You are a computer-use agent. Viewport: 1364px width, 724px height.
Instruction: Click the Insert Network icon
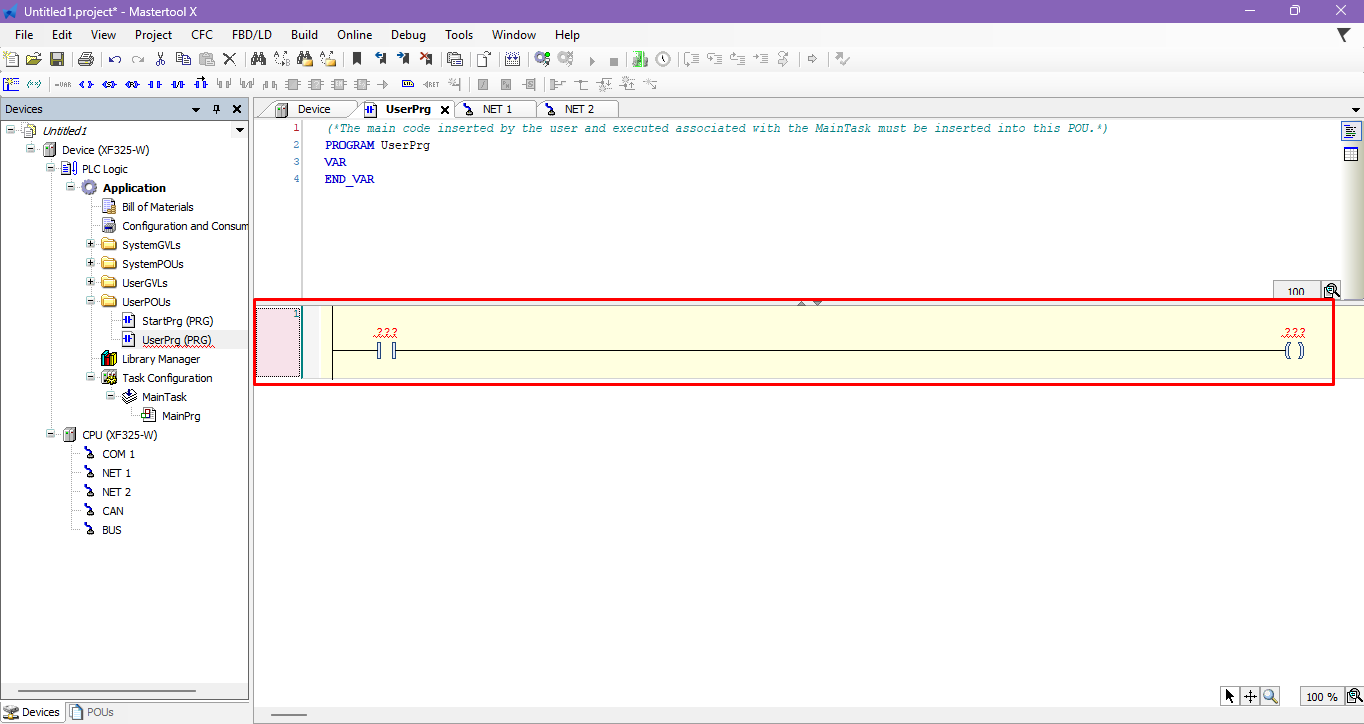[12, 85]
